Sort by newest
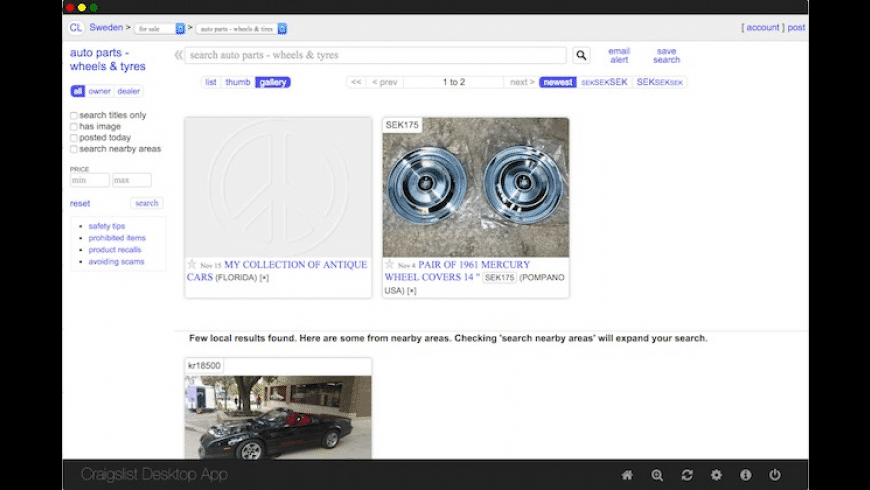The height and width of the screenshot is (490, 870). click(x=558, y=82)
